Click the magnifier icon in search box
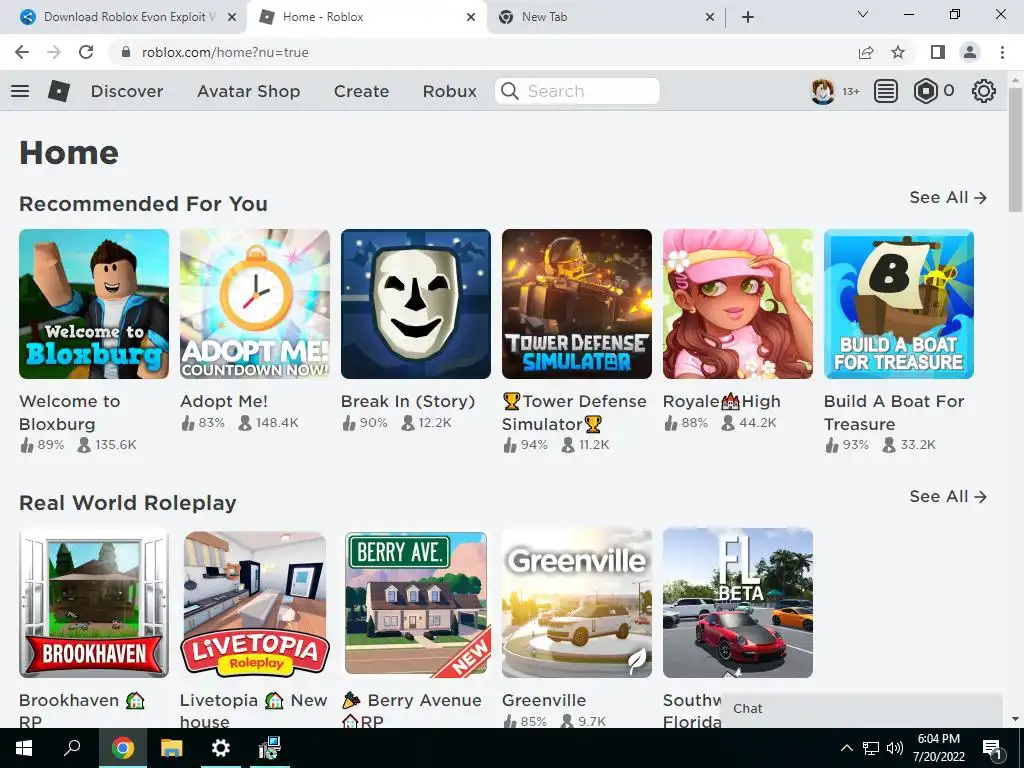 coord(510,91)
